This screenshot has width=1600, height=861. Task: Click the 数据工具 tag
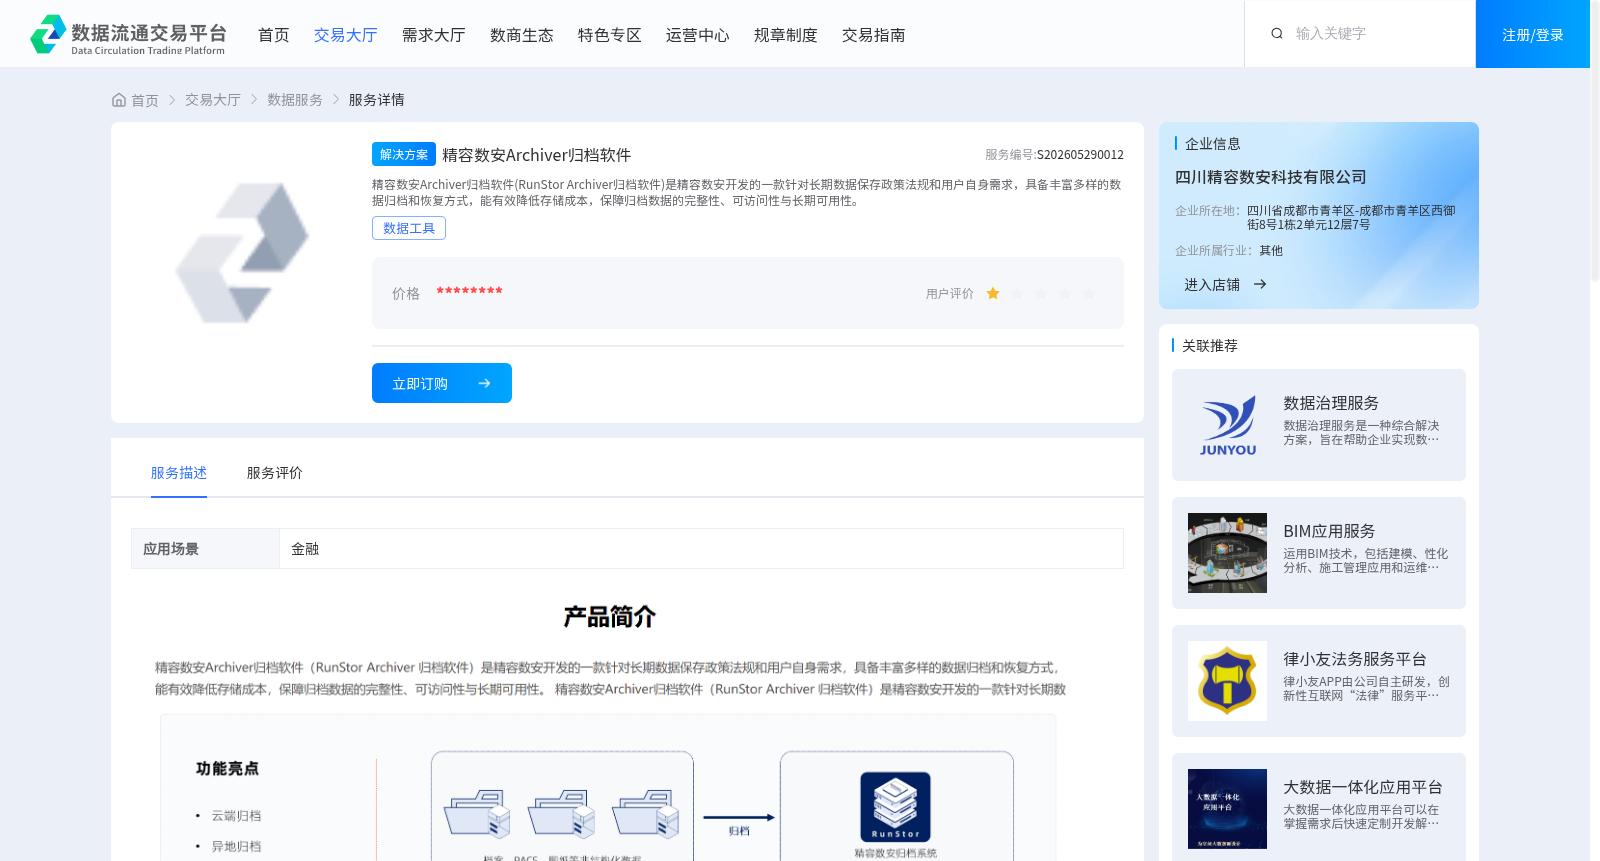(409, 228)
